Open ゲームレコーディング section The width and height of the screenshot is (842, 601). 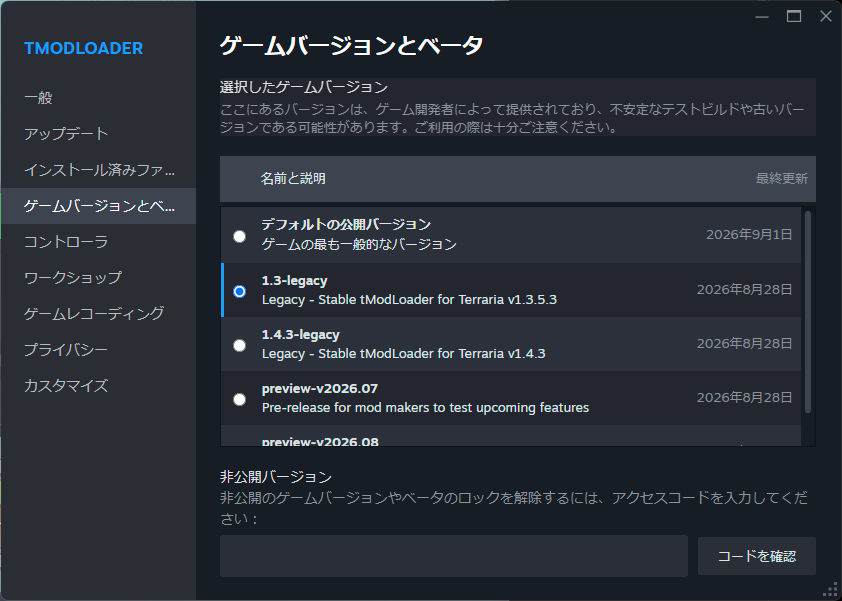[x=94, y=314]
